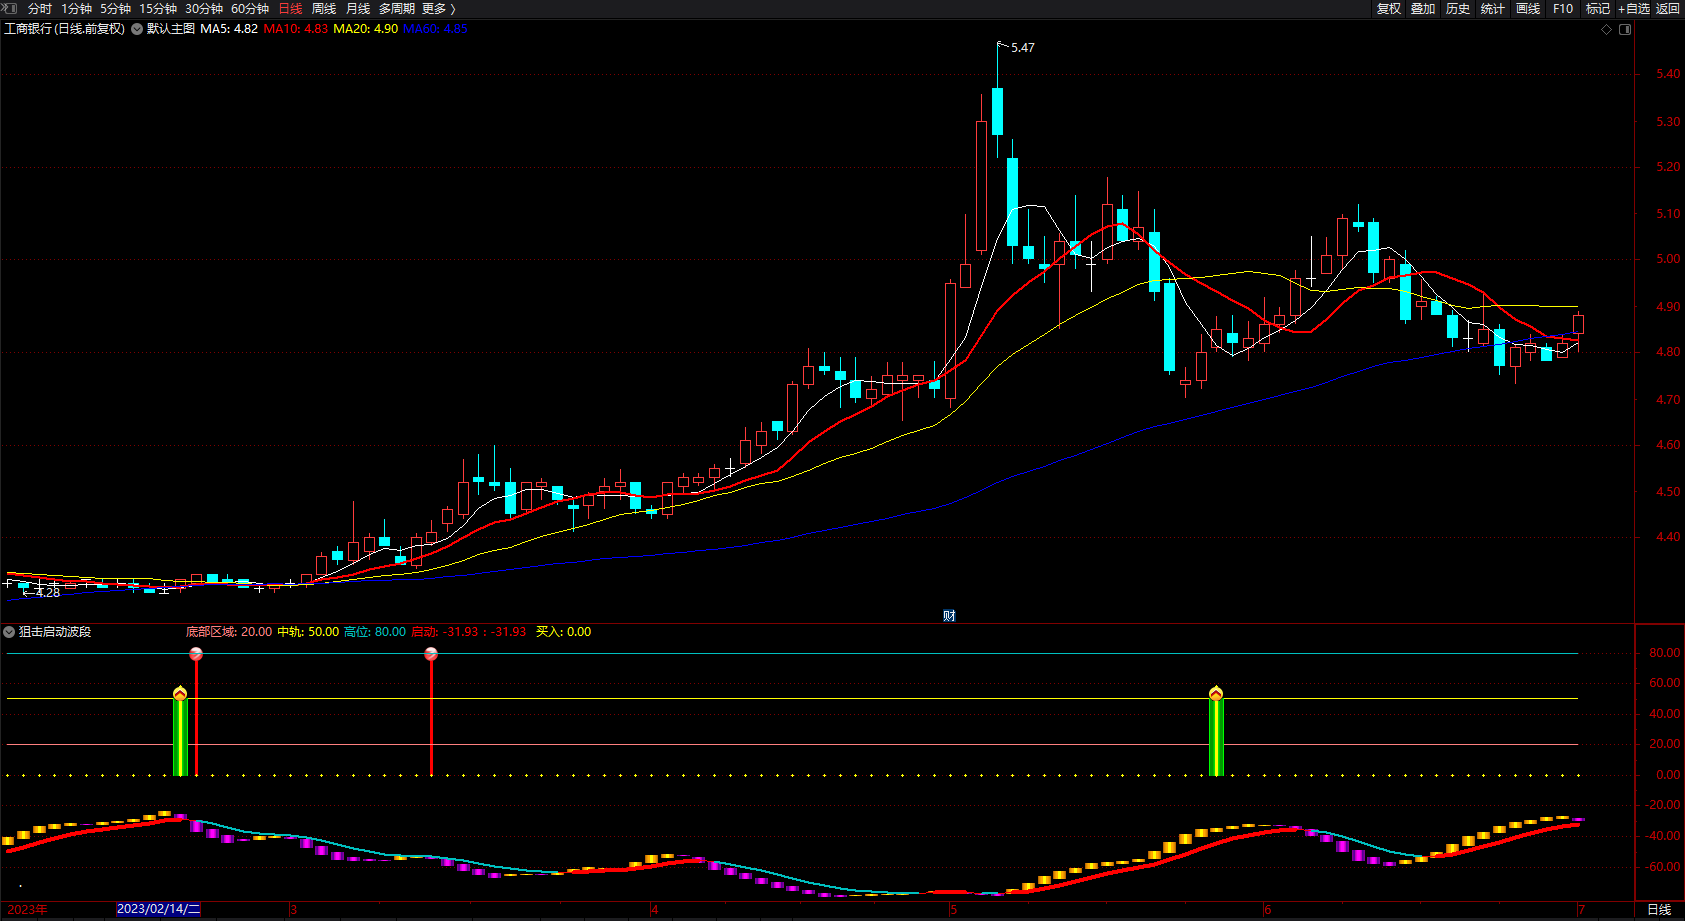This screenshot has height=921, width=1685.
Task: Click the 5.00 price axis label
Action: 1668,259
